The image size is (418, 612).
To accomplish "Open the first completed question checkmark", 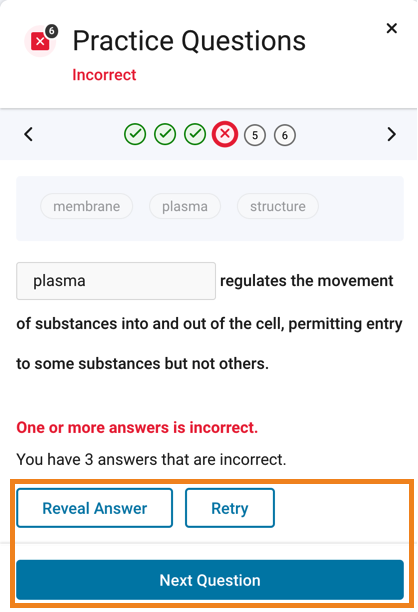I will 135,134.
